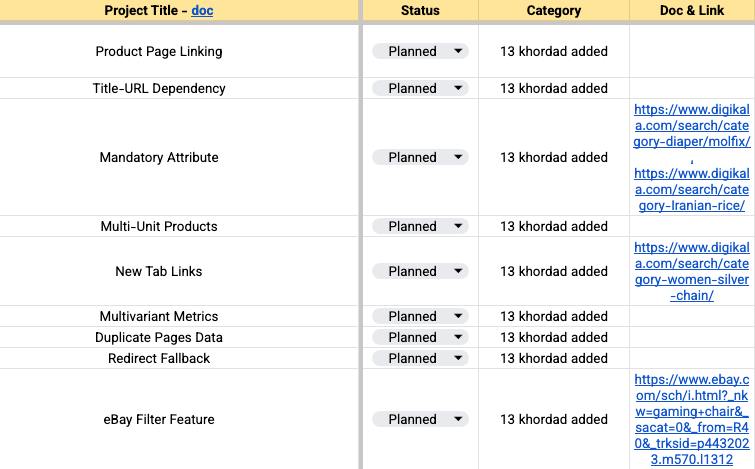Open the Digikala diaper molfix link
Screen dimensions: 755x469
(x=691, y=125)
